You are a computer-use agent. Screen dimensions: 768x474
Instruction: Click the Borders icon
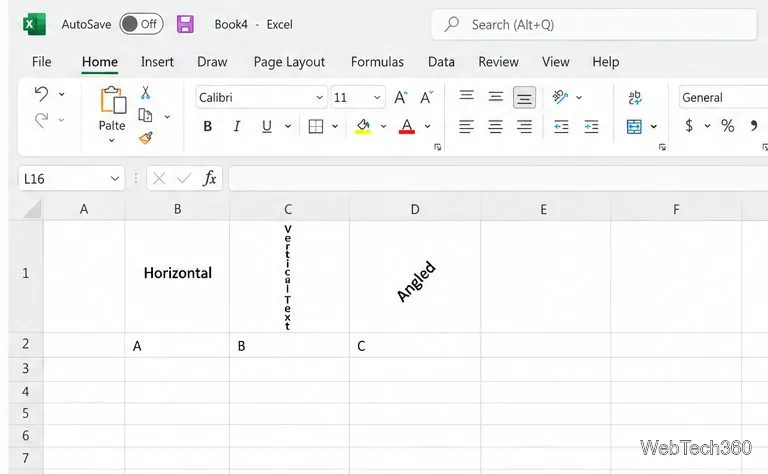316,126
